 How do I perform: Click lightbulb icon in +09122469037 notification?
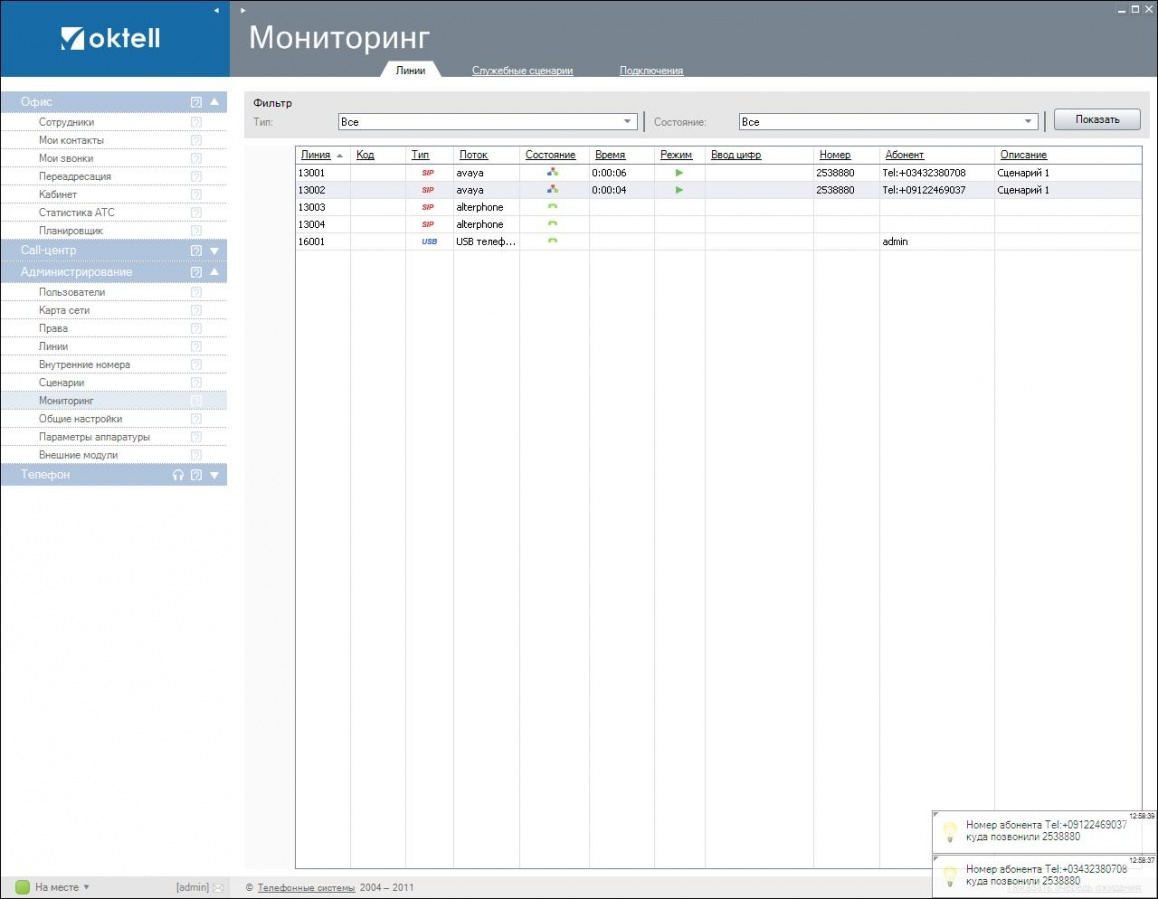point(950,831)
